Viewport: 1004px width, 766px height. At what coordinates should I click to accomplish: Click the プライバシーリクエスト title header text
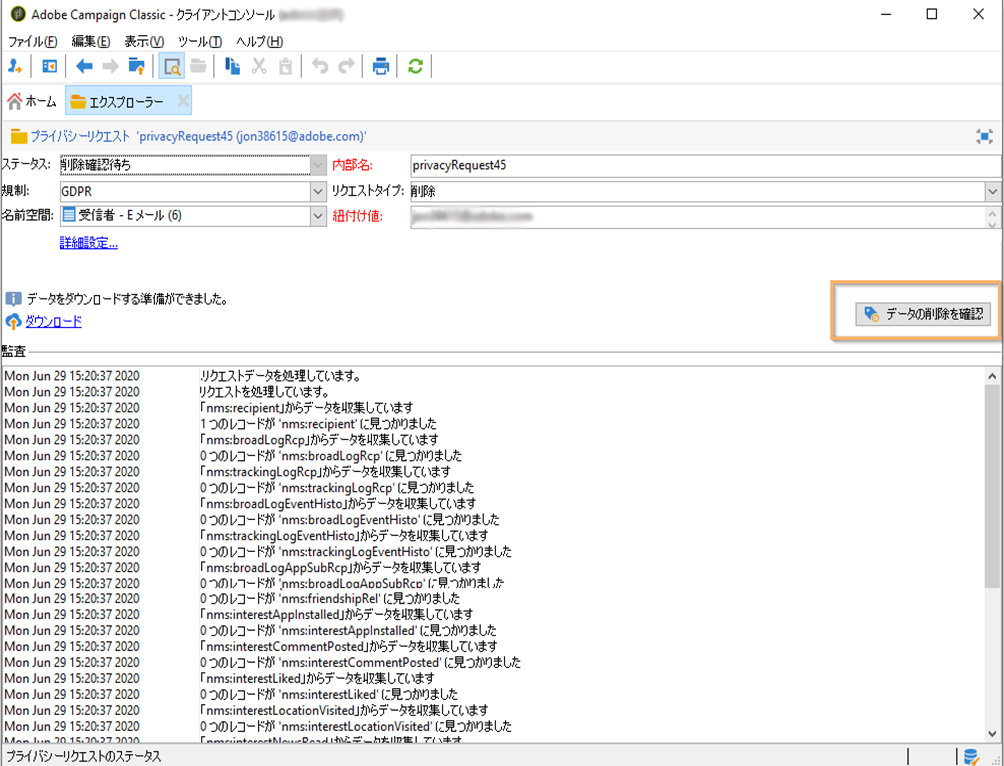(x=198, y=136)
